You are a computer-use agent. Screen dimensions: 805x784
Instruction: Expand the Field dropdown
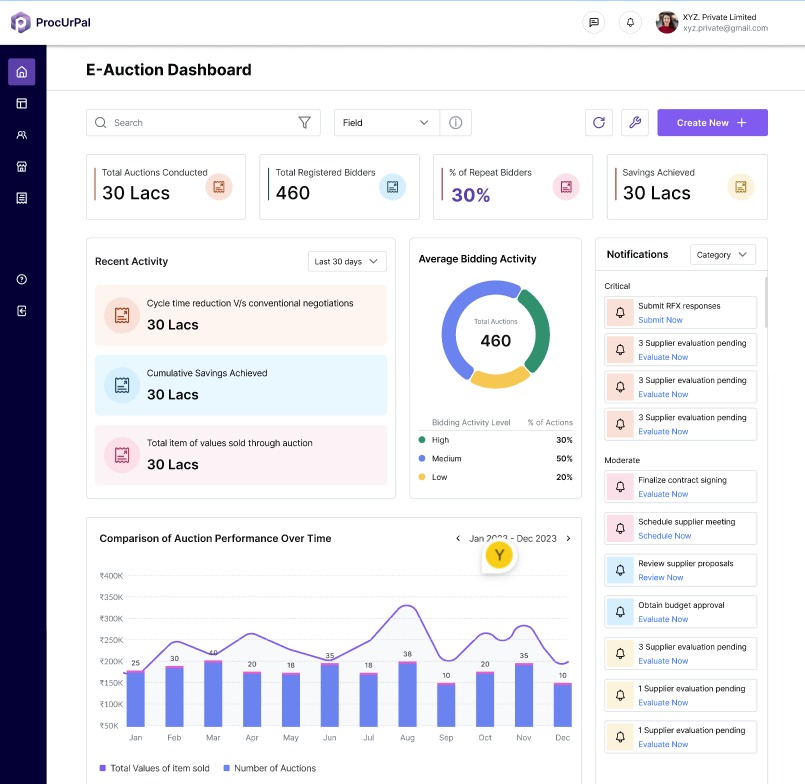point(386,123)
